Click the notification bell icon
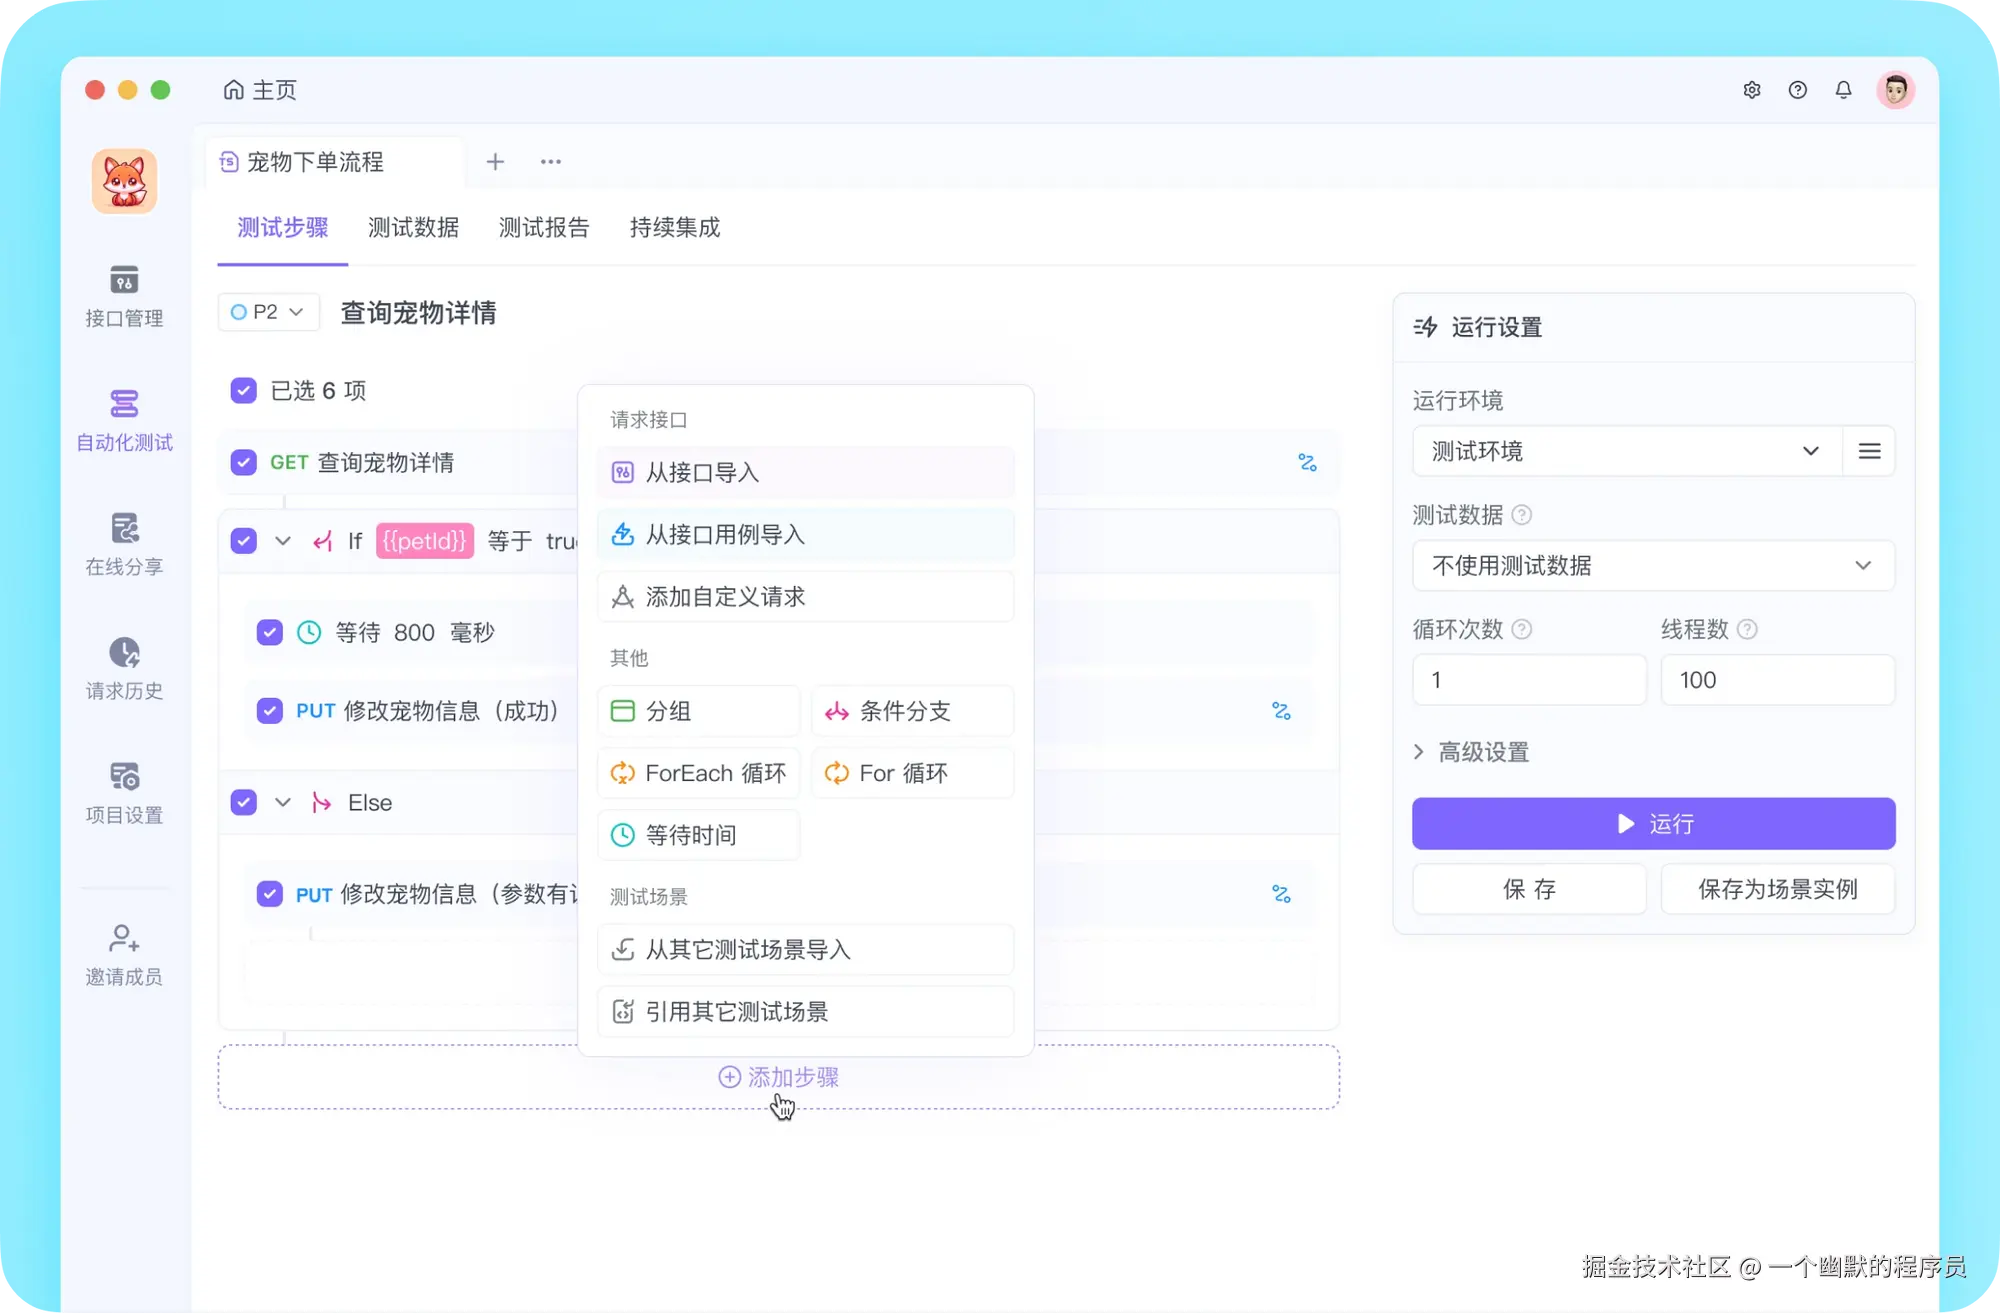This screenshot has width=2000, height=1313. click(1843, 89)
